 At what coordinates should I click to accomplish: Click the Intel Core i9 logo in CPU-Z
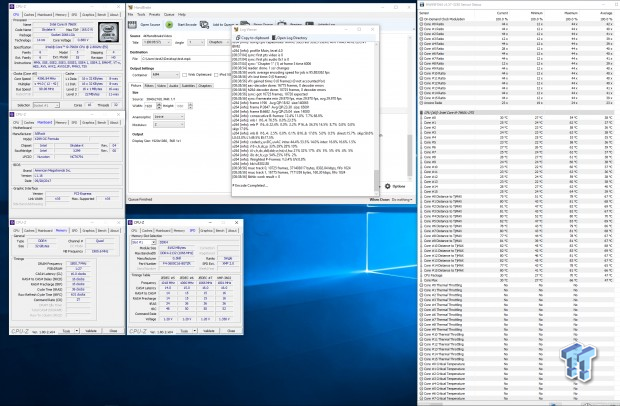coord(109,32)
